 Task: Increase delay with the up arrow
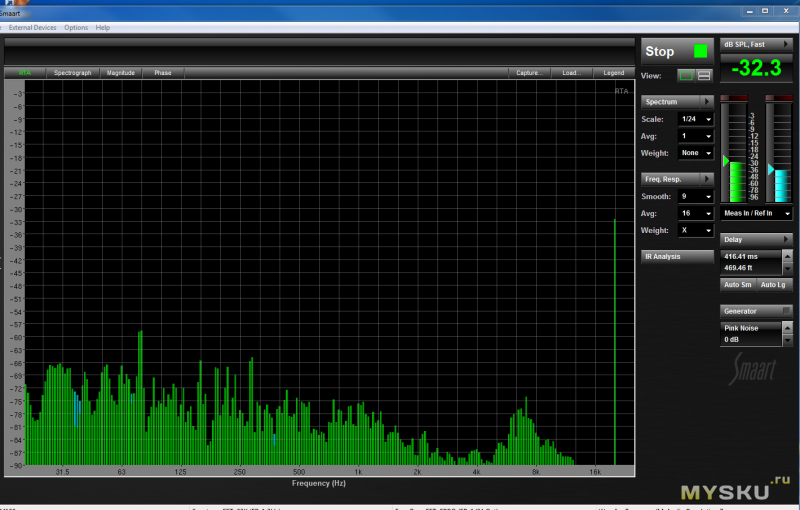[788, 256]
